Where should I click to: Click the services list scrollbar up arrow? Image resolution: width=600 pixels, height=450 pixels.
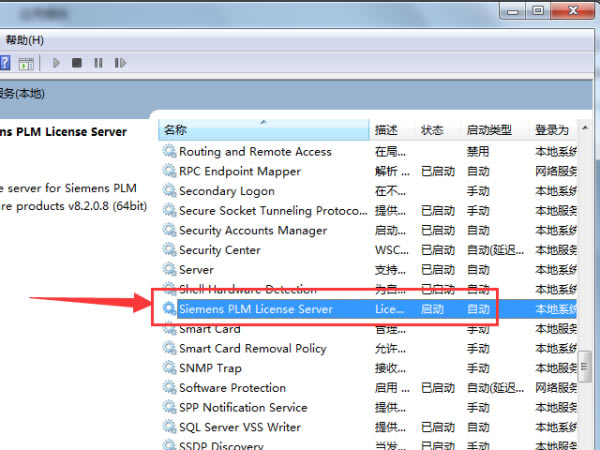coord(585,128)
